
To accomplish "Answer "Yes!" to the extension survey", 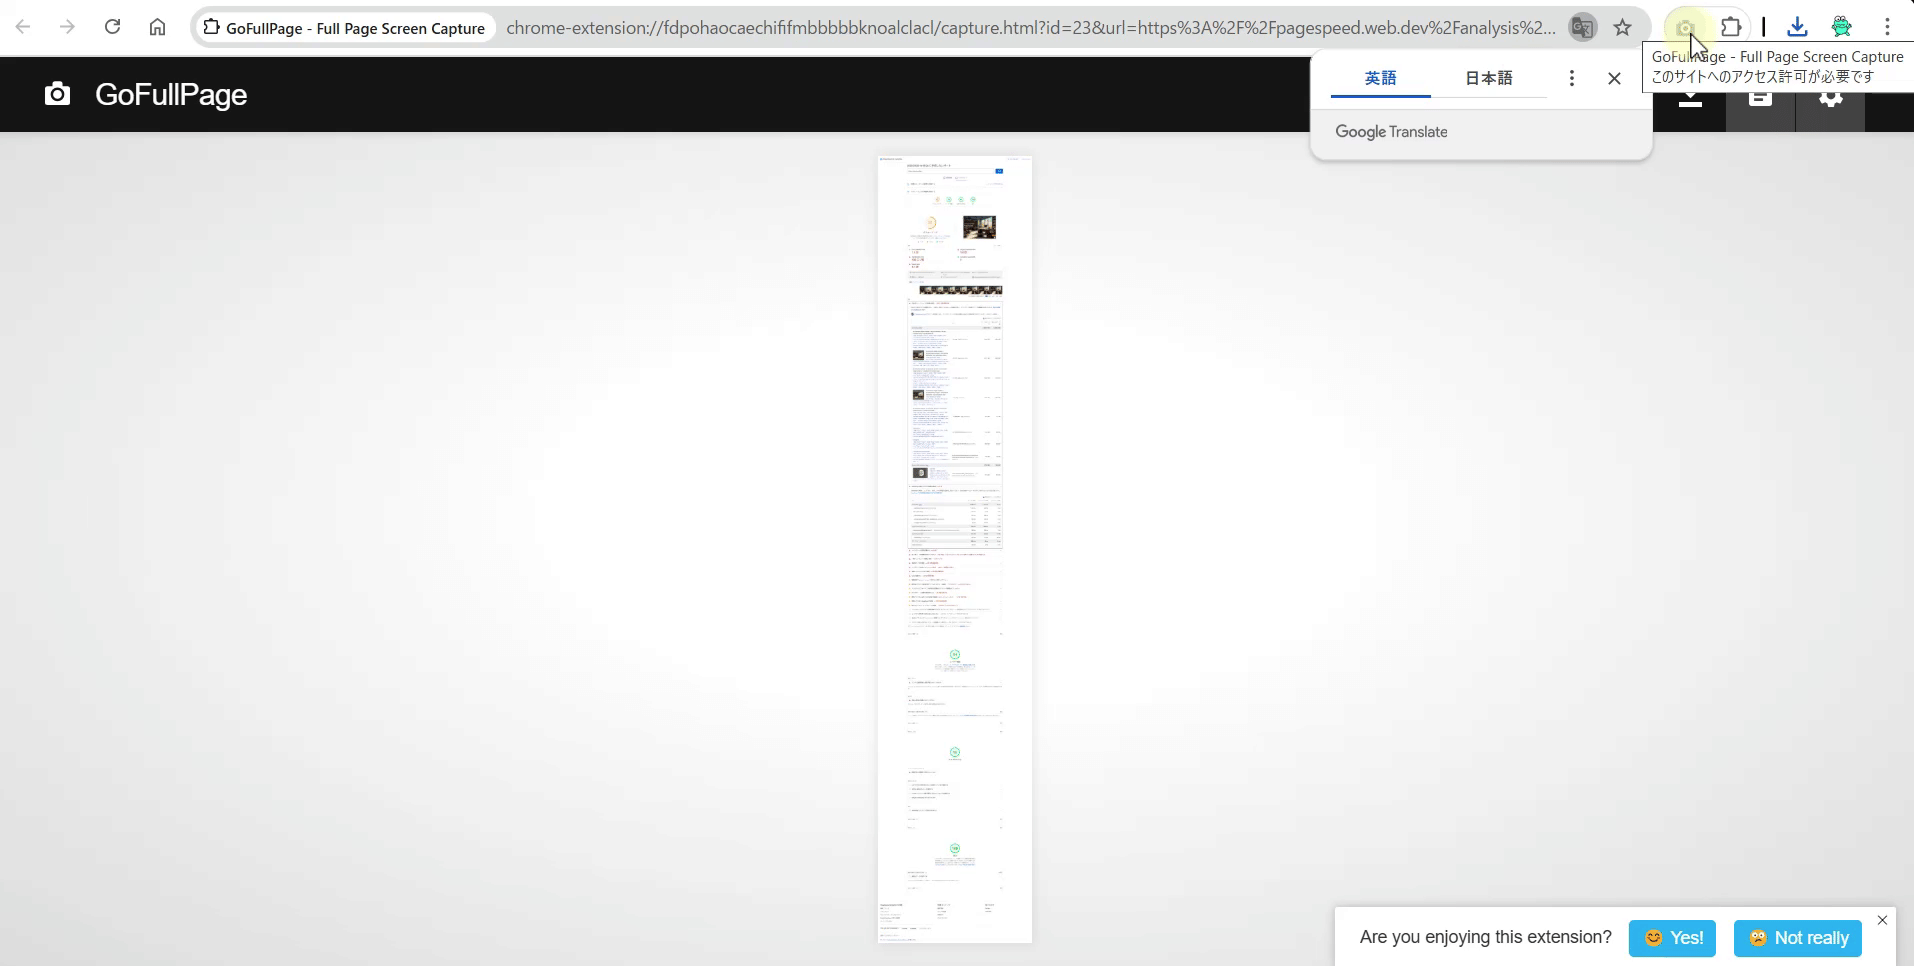I will (1672, 938).
